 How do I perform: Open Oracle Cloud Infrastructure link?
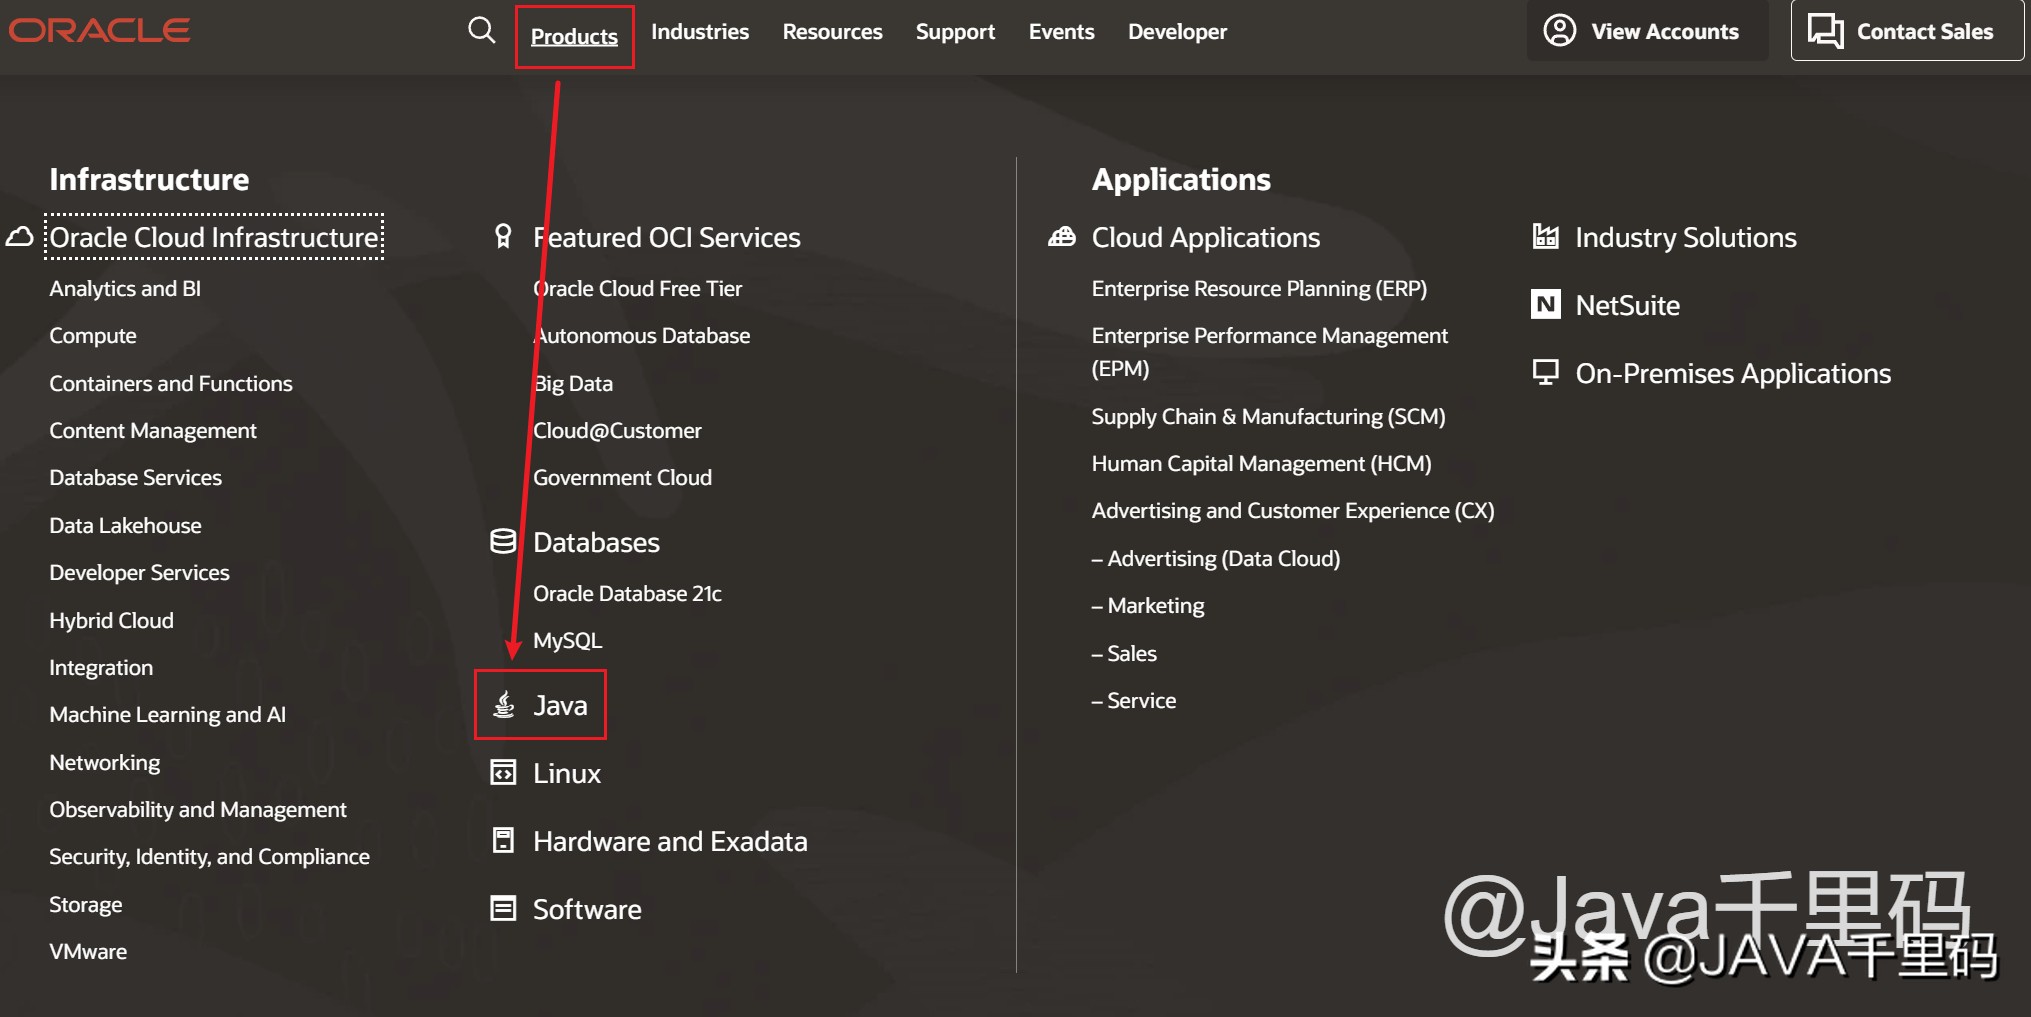(x=214, y=237)
